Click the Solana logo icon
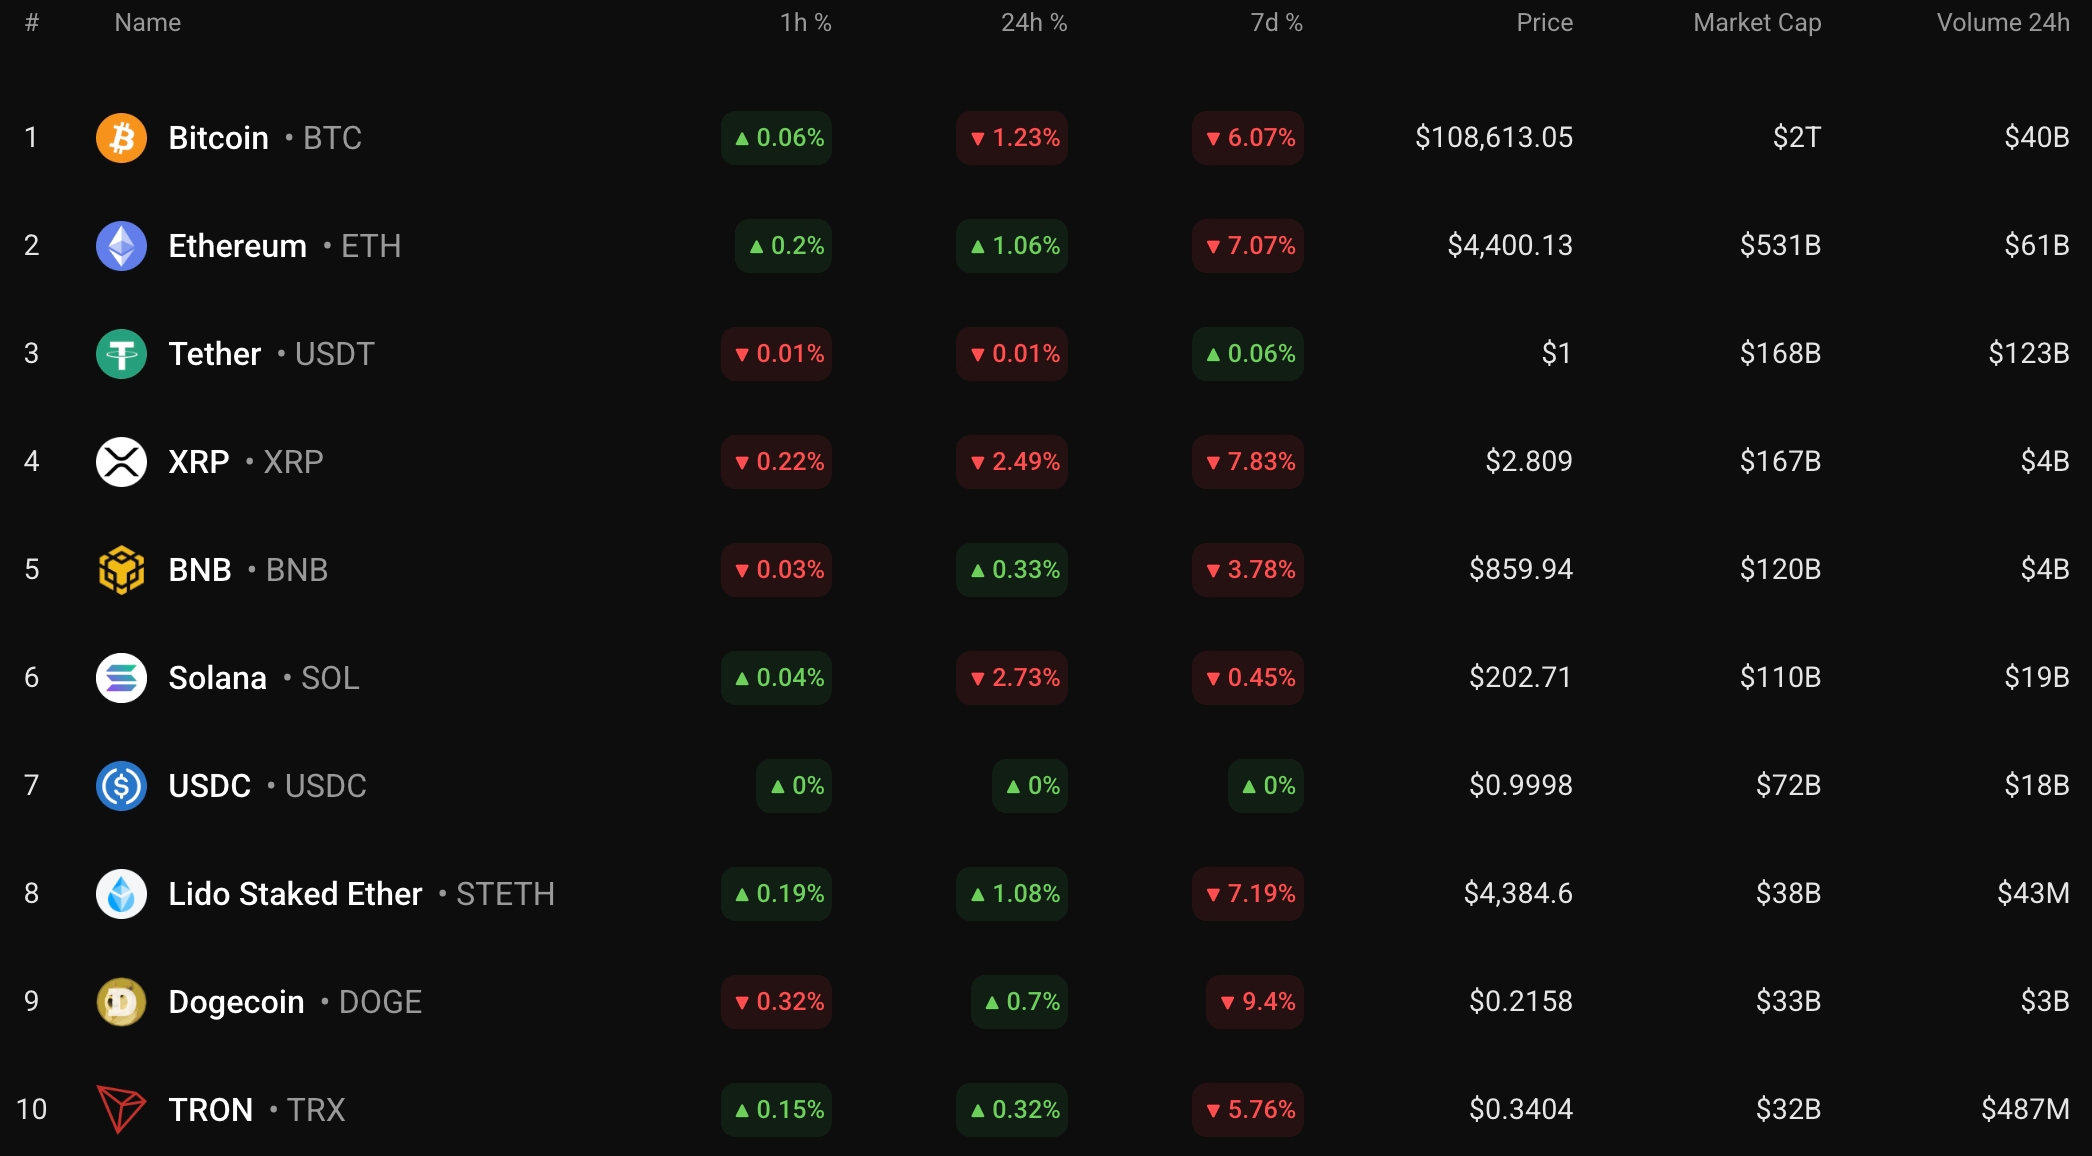 [x=121, y=678]
